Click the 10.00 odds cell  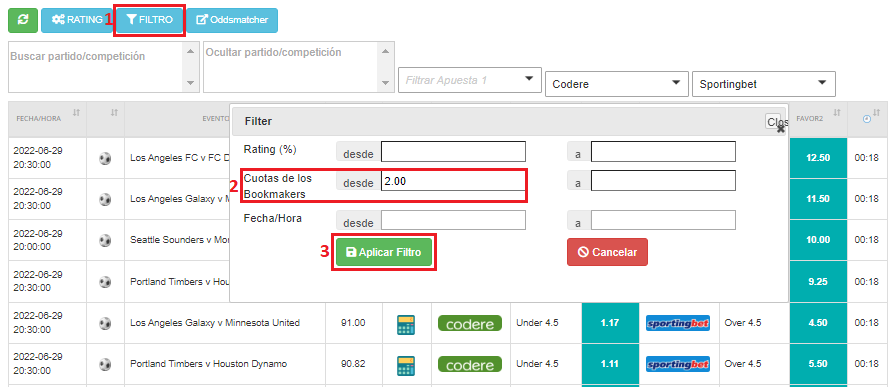818,241
